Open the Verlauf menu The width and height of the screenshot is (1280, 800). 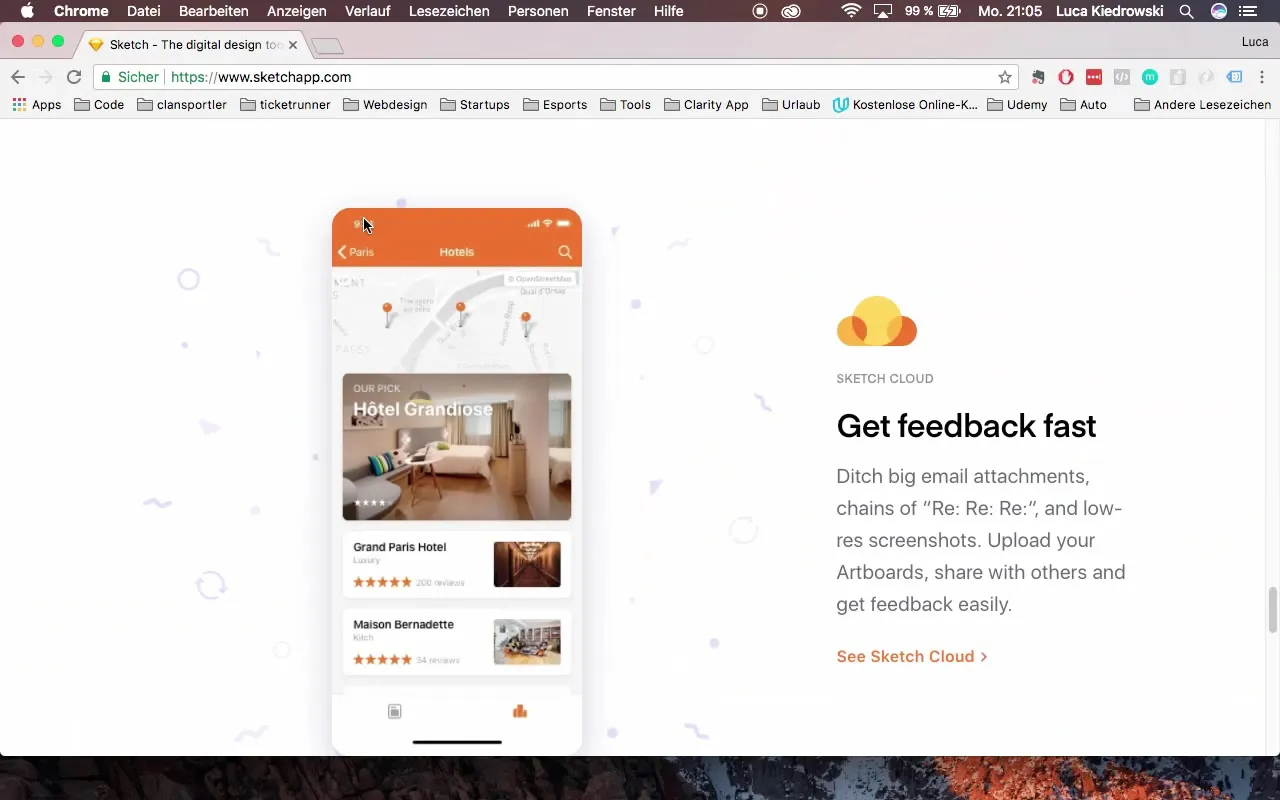(368, 11)
